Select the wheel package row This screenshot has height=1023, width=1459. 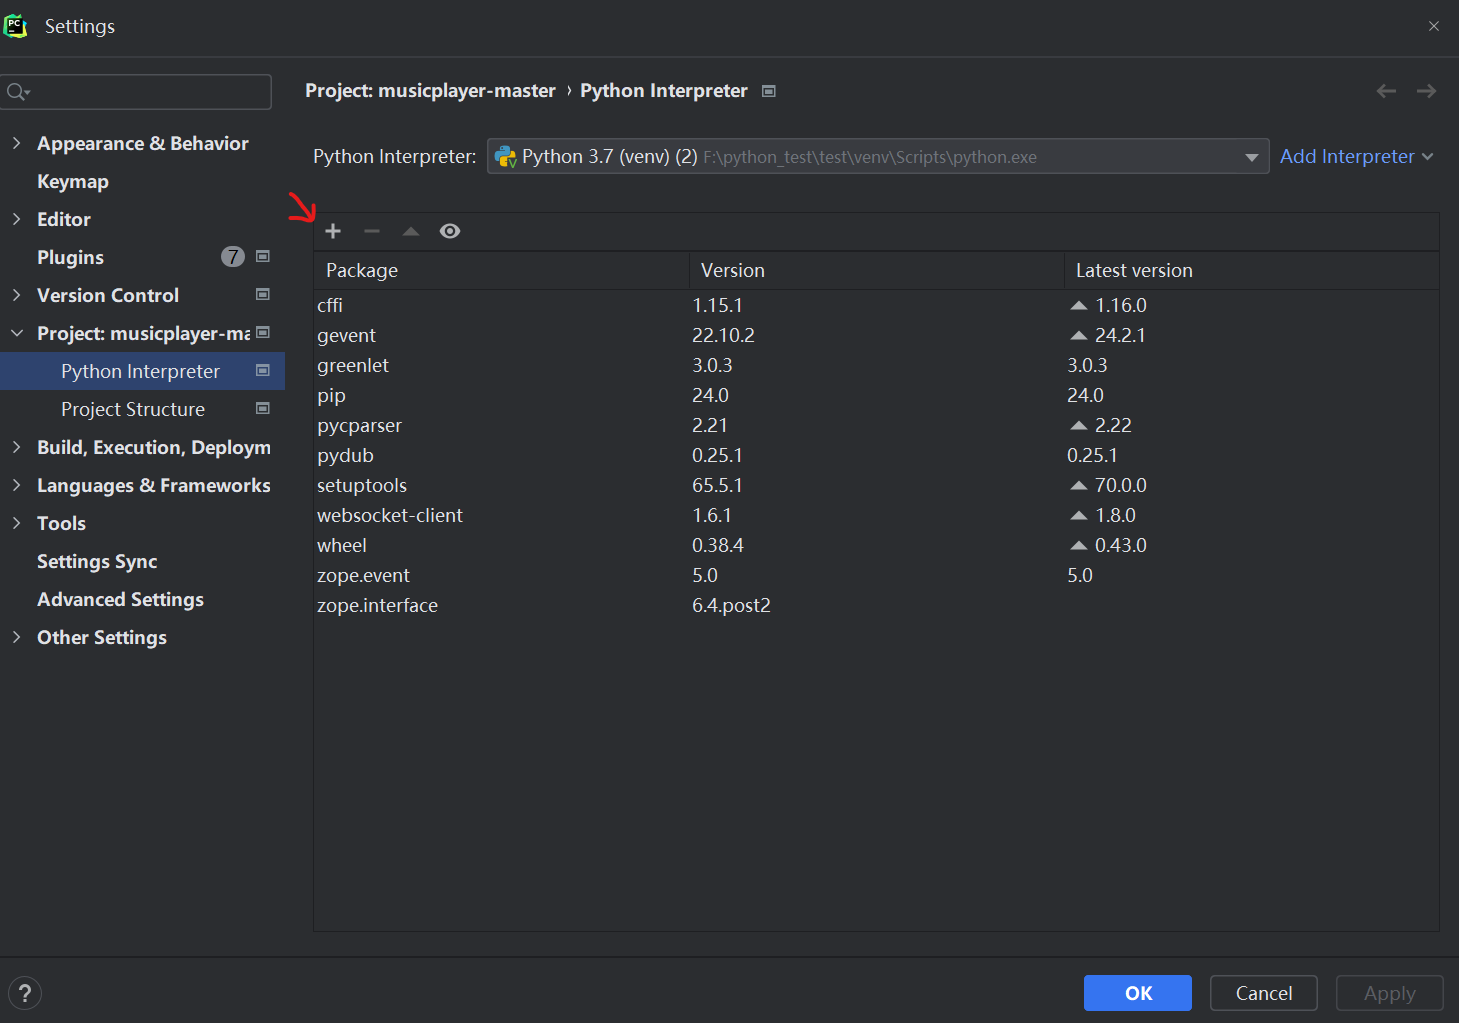[x=876, y=545]
